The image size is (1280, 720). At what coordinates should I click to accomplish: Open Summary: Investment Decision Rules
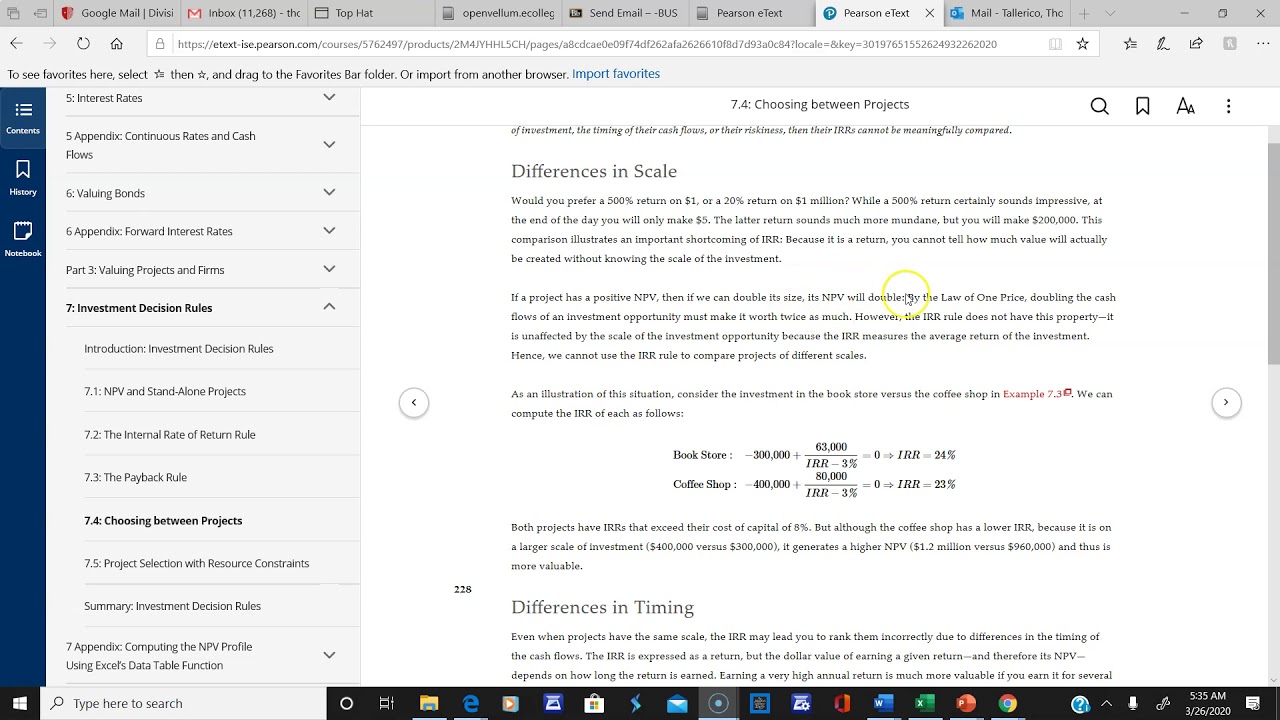click(172, 606)
